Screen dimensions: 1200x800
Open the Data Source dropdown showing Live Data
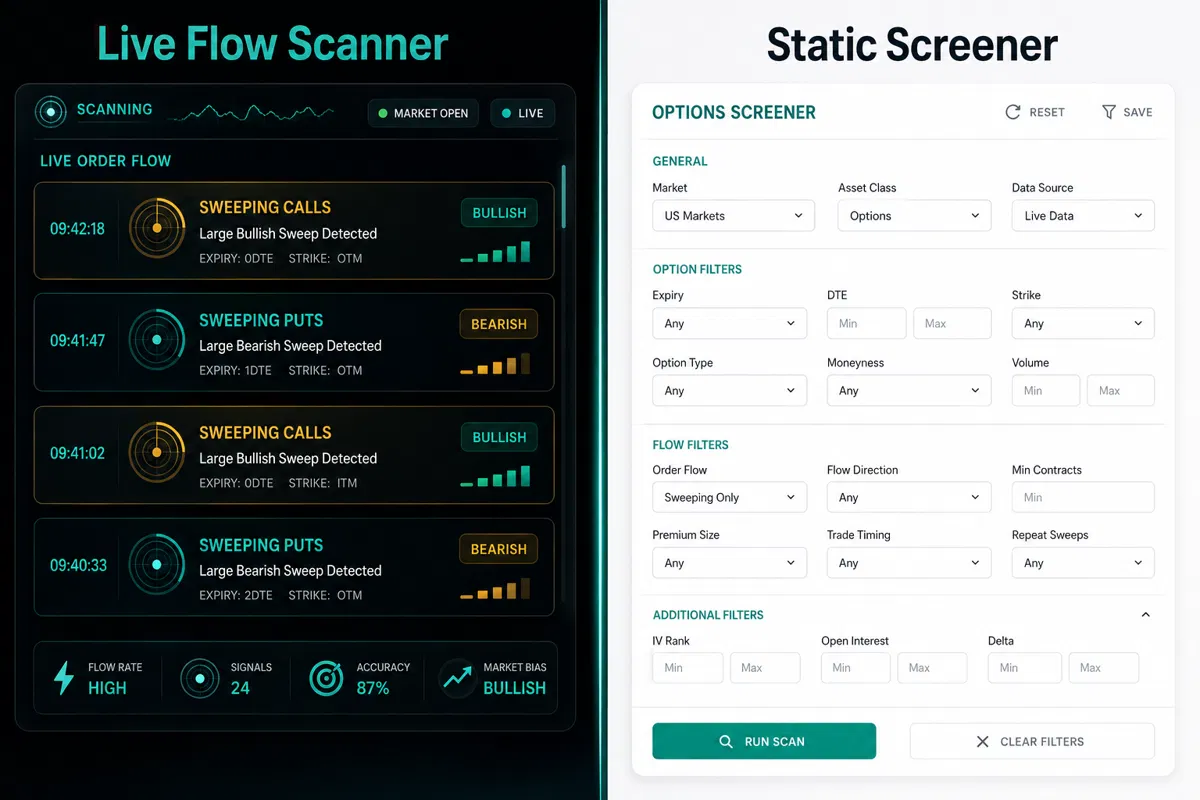[1083, 216]
